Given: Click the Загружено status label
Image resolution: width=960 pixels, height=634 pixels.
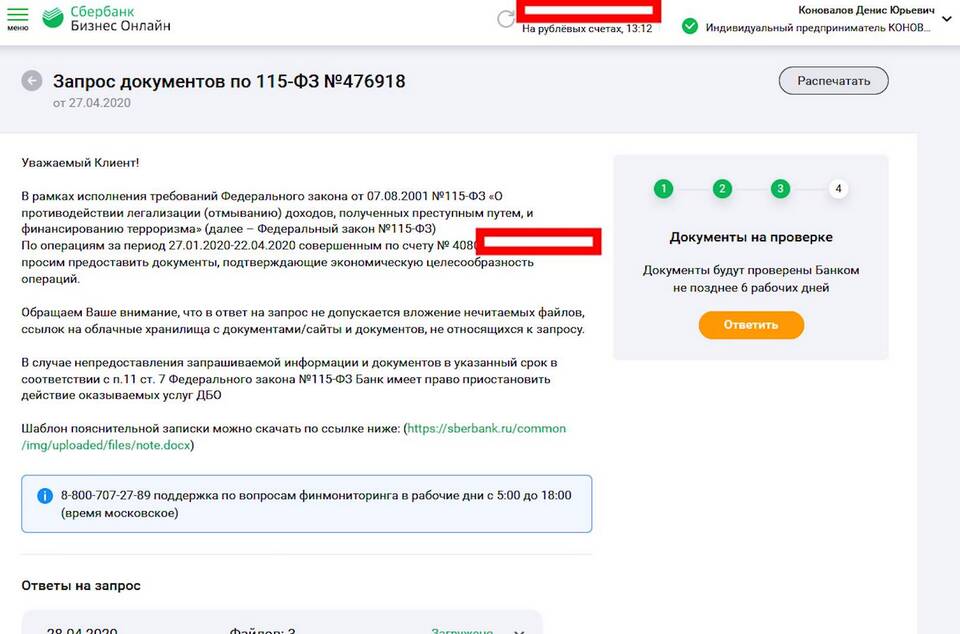Looking at the screenshot, I should click(x=462, y=630).
